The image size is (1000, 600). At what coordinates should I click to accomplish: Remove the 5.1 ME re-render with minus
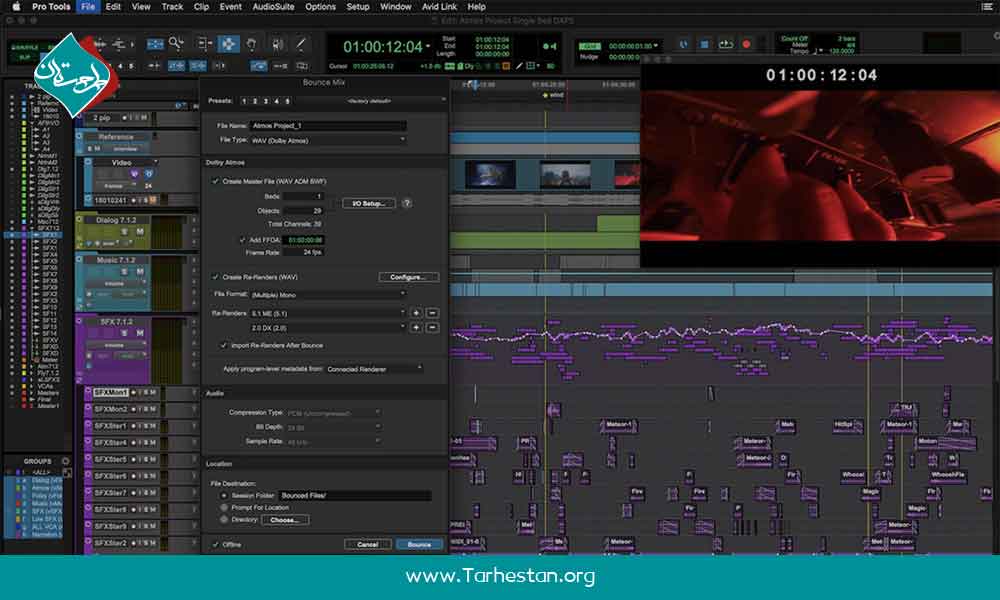coord(432,313)
